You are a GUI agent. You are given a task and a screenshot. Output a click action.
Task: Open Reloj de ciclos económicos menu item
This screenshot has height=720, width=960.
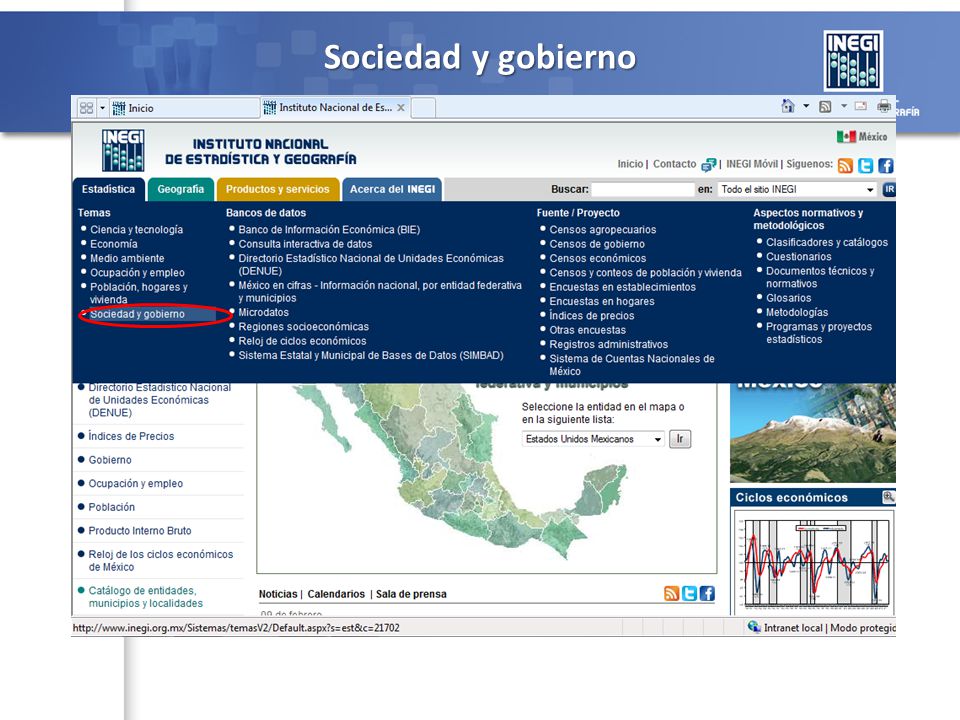click(302, 341)
